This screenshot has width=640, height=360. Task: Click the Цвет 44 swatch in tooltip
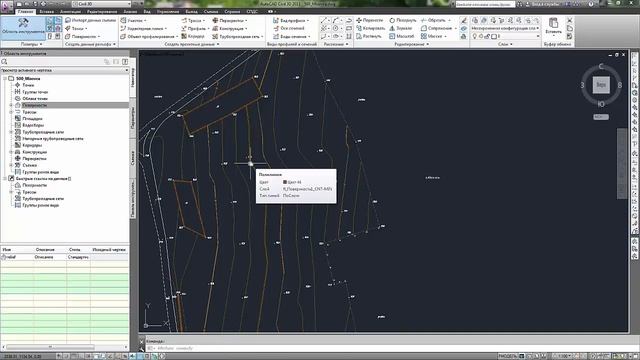[x=285, y=182]
